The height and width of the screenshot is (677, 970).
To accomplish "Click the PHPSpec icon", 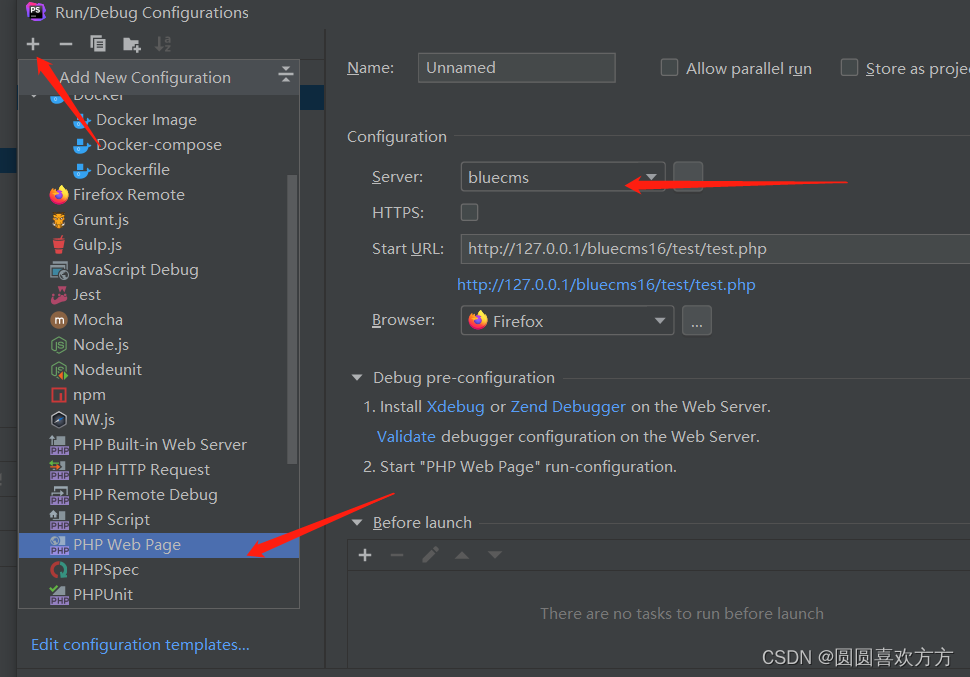I will pos(59,570).
